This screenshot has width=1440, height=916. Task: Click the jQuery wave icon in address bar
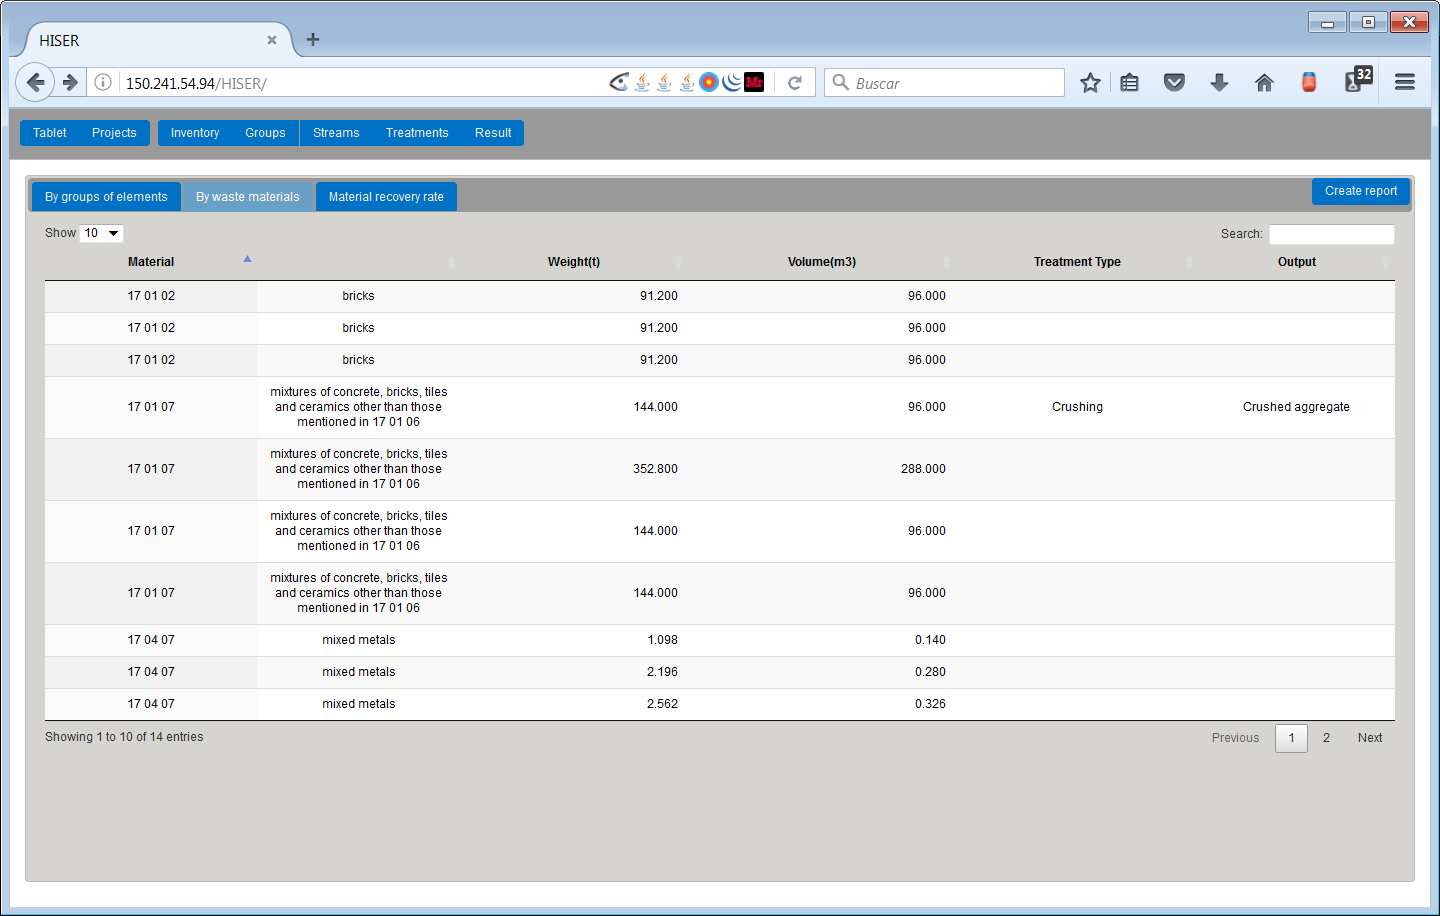click(732, 82)
